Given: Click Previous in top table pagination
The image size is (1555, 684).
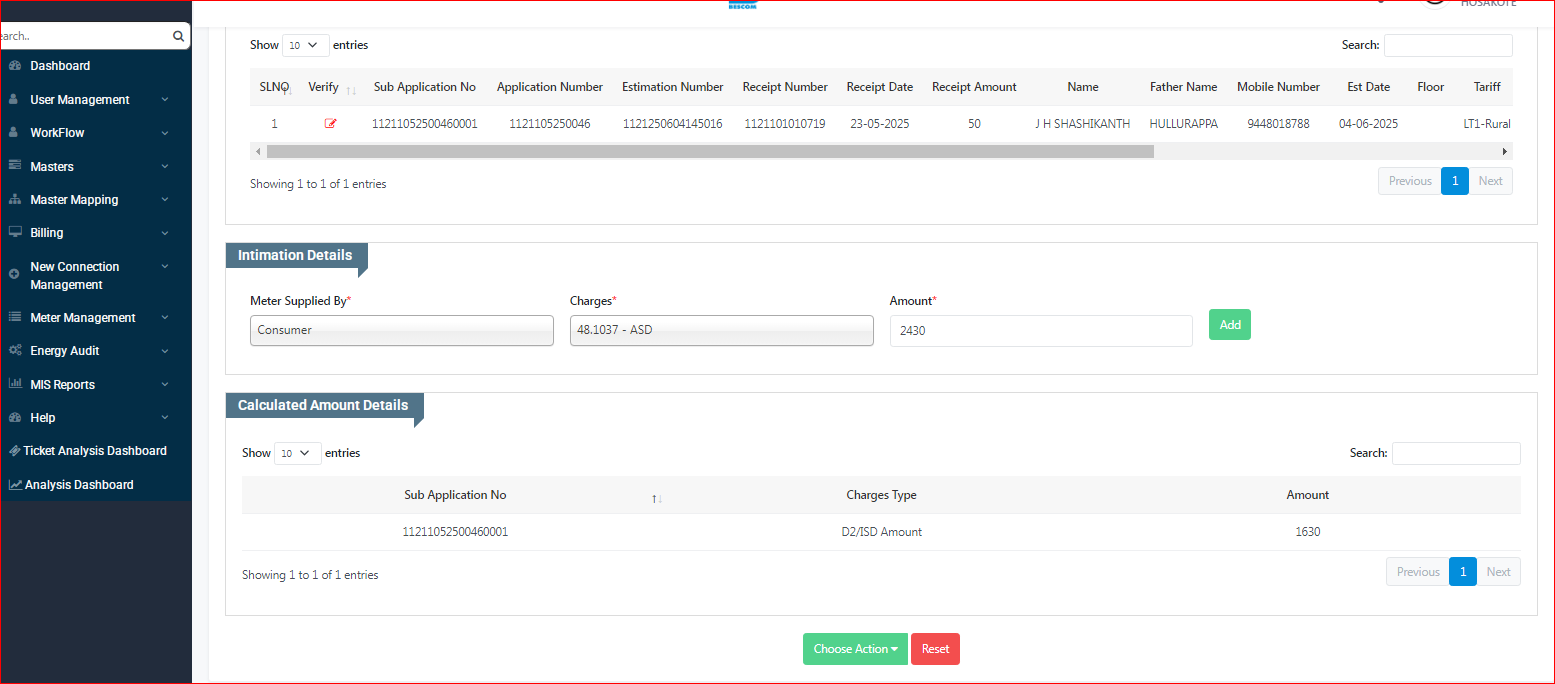Looking at the screenshot, I should (1410, 181).
